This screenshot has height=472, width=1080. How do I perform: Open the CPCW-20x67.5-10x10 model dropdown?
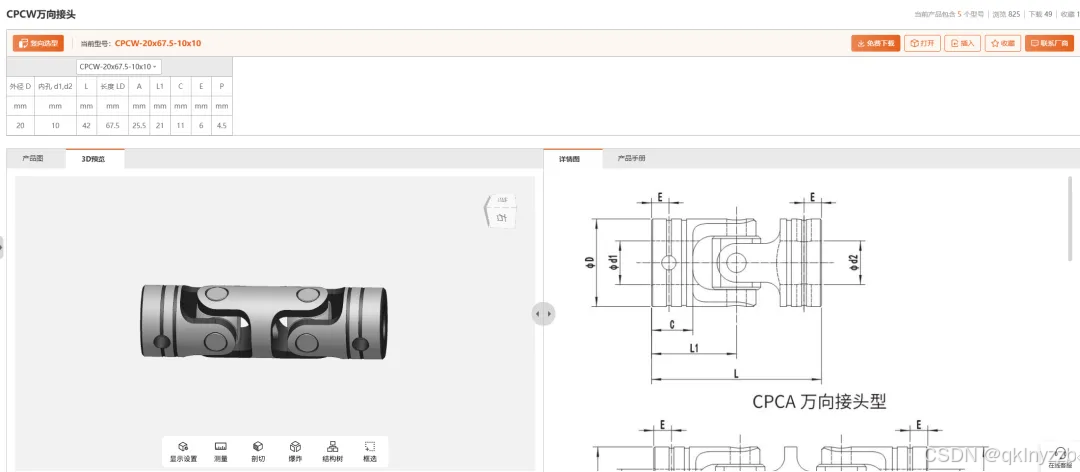pos(118,67)
